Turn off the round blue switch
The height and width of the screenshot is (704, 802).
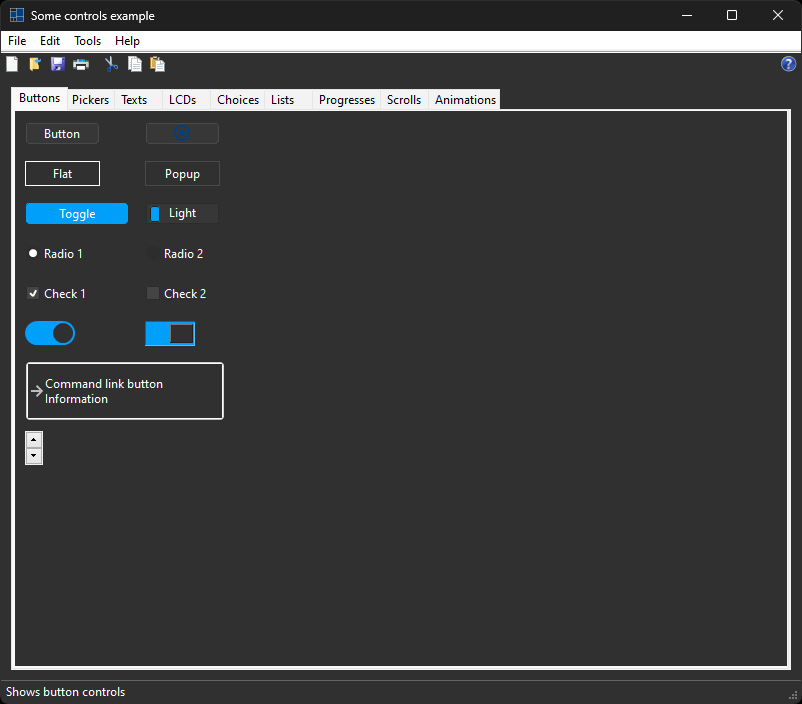pos(50,333)
